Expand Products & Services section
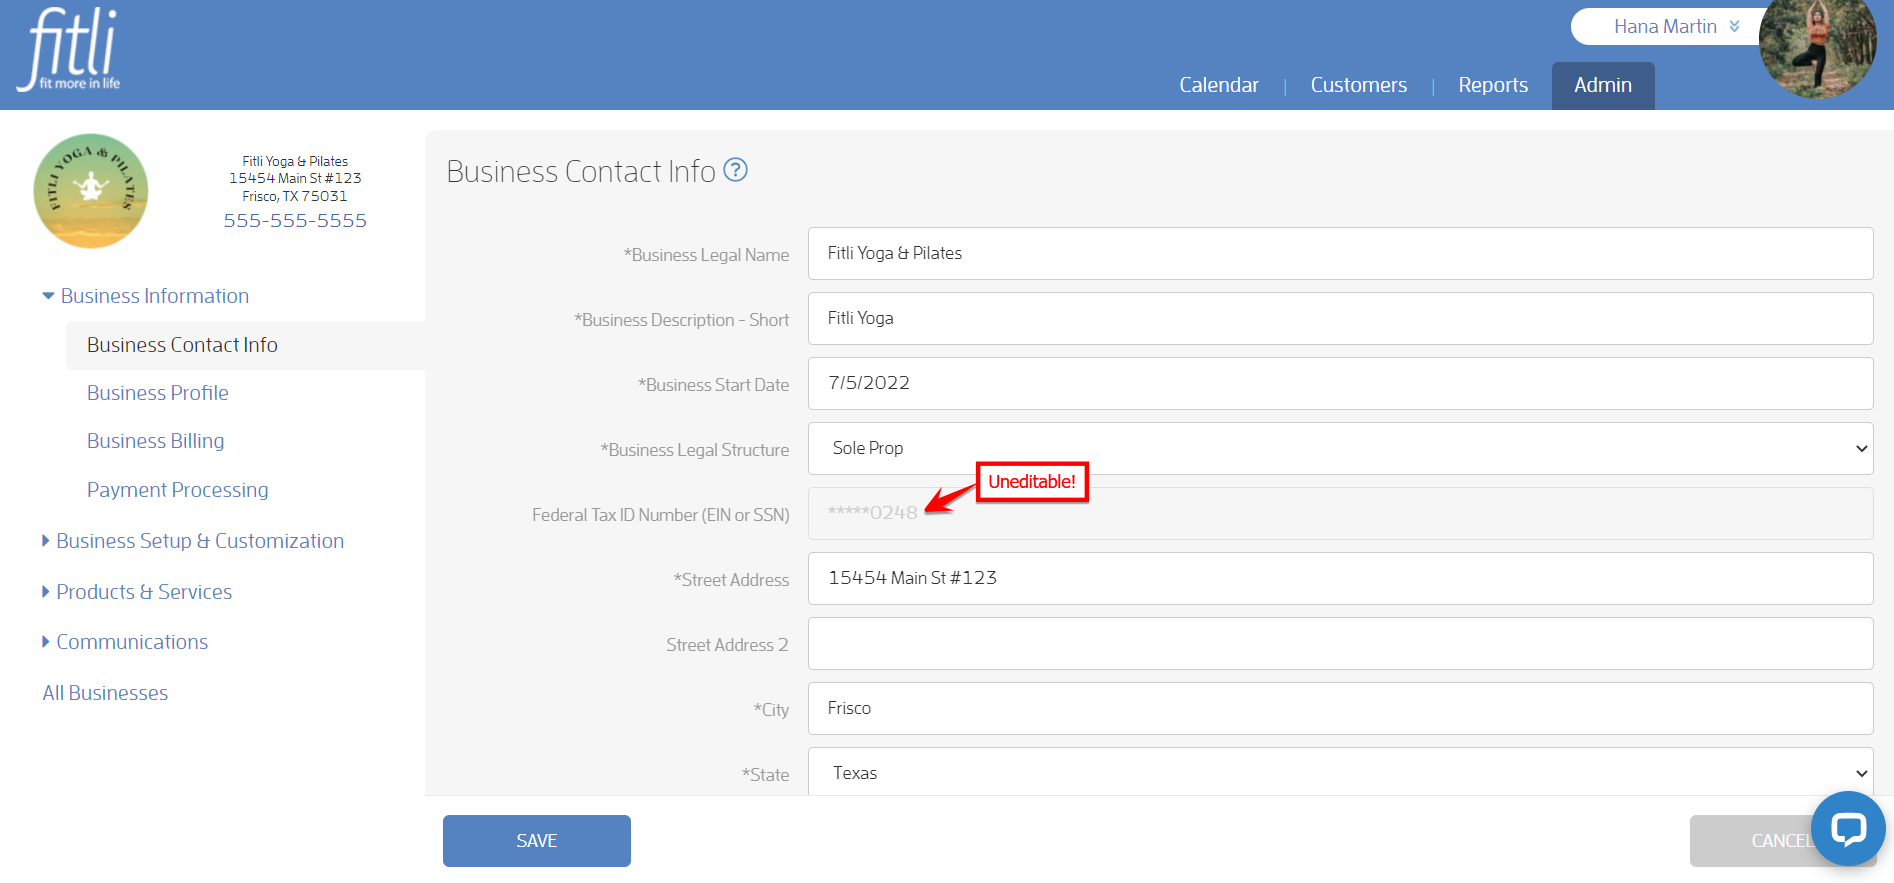 click(x=137, y=592)
